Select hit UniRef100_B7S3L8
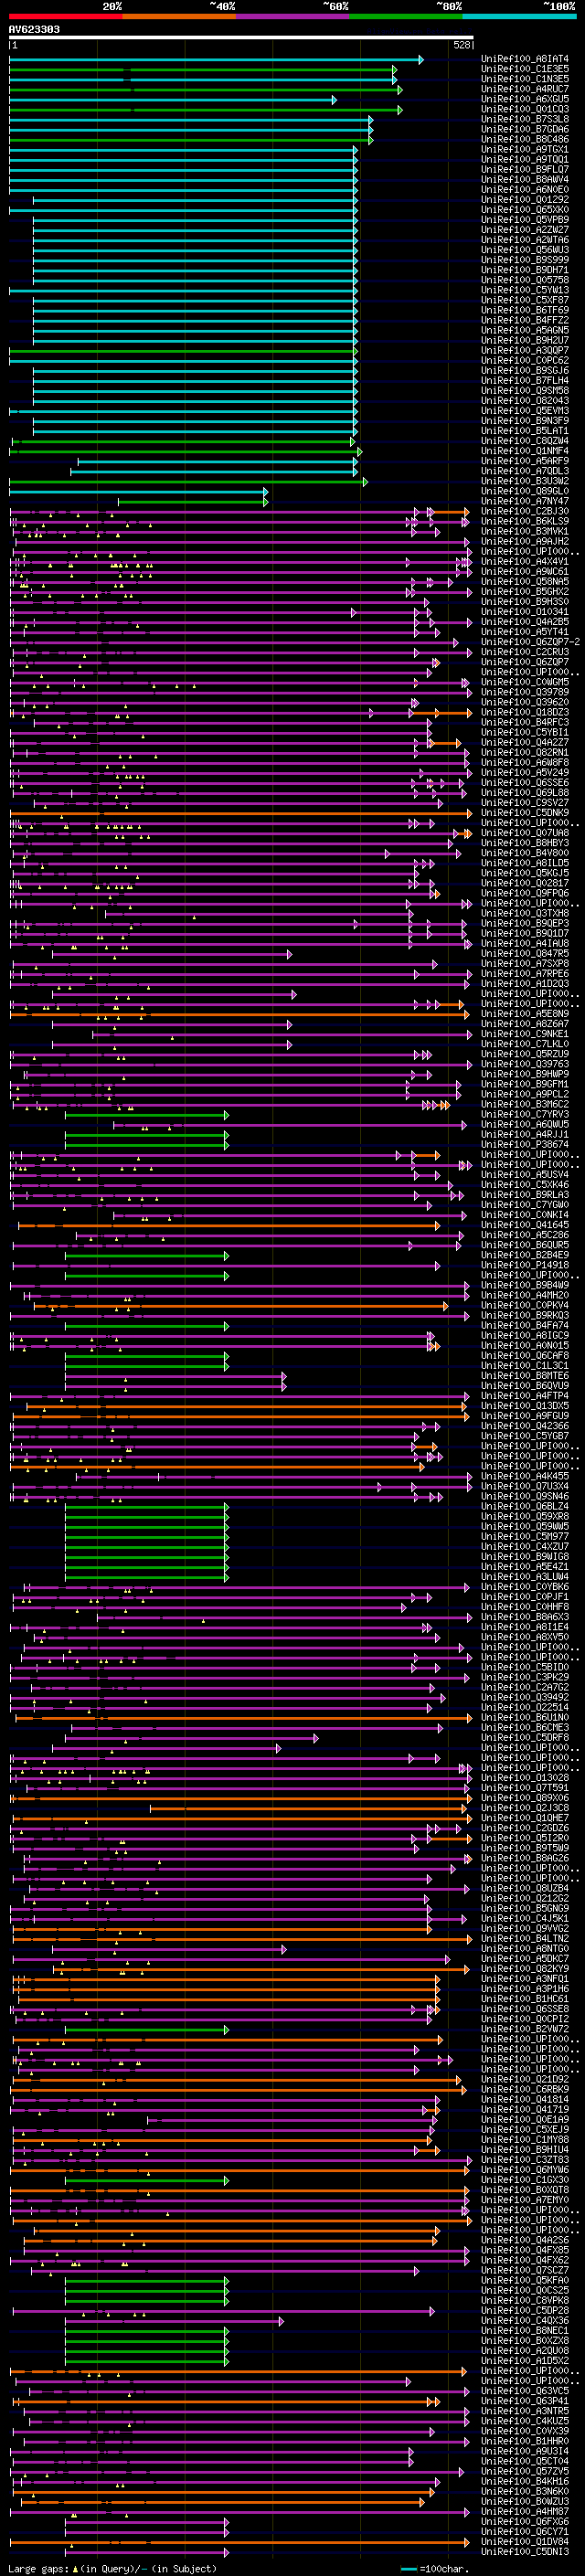 tap(524, 119)
